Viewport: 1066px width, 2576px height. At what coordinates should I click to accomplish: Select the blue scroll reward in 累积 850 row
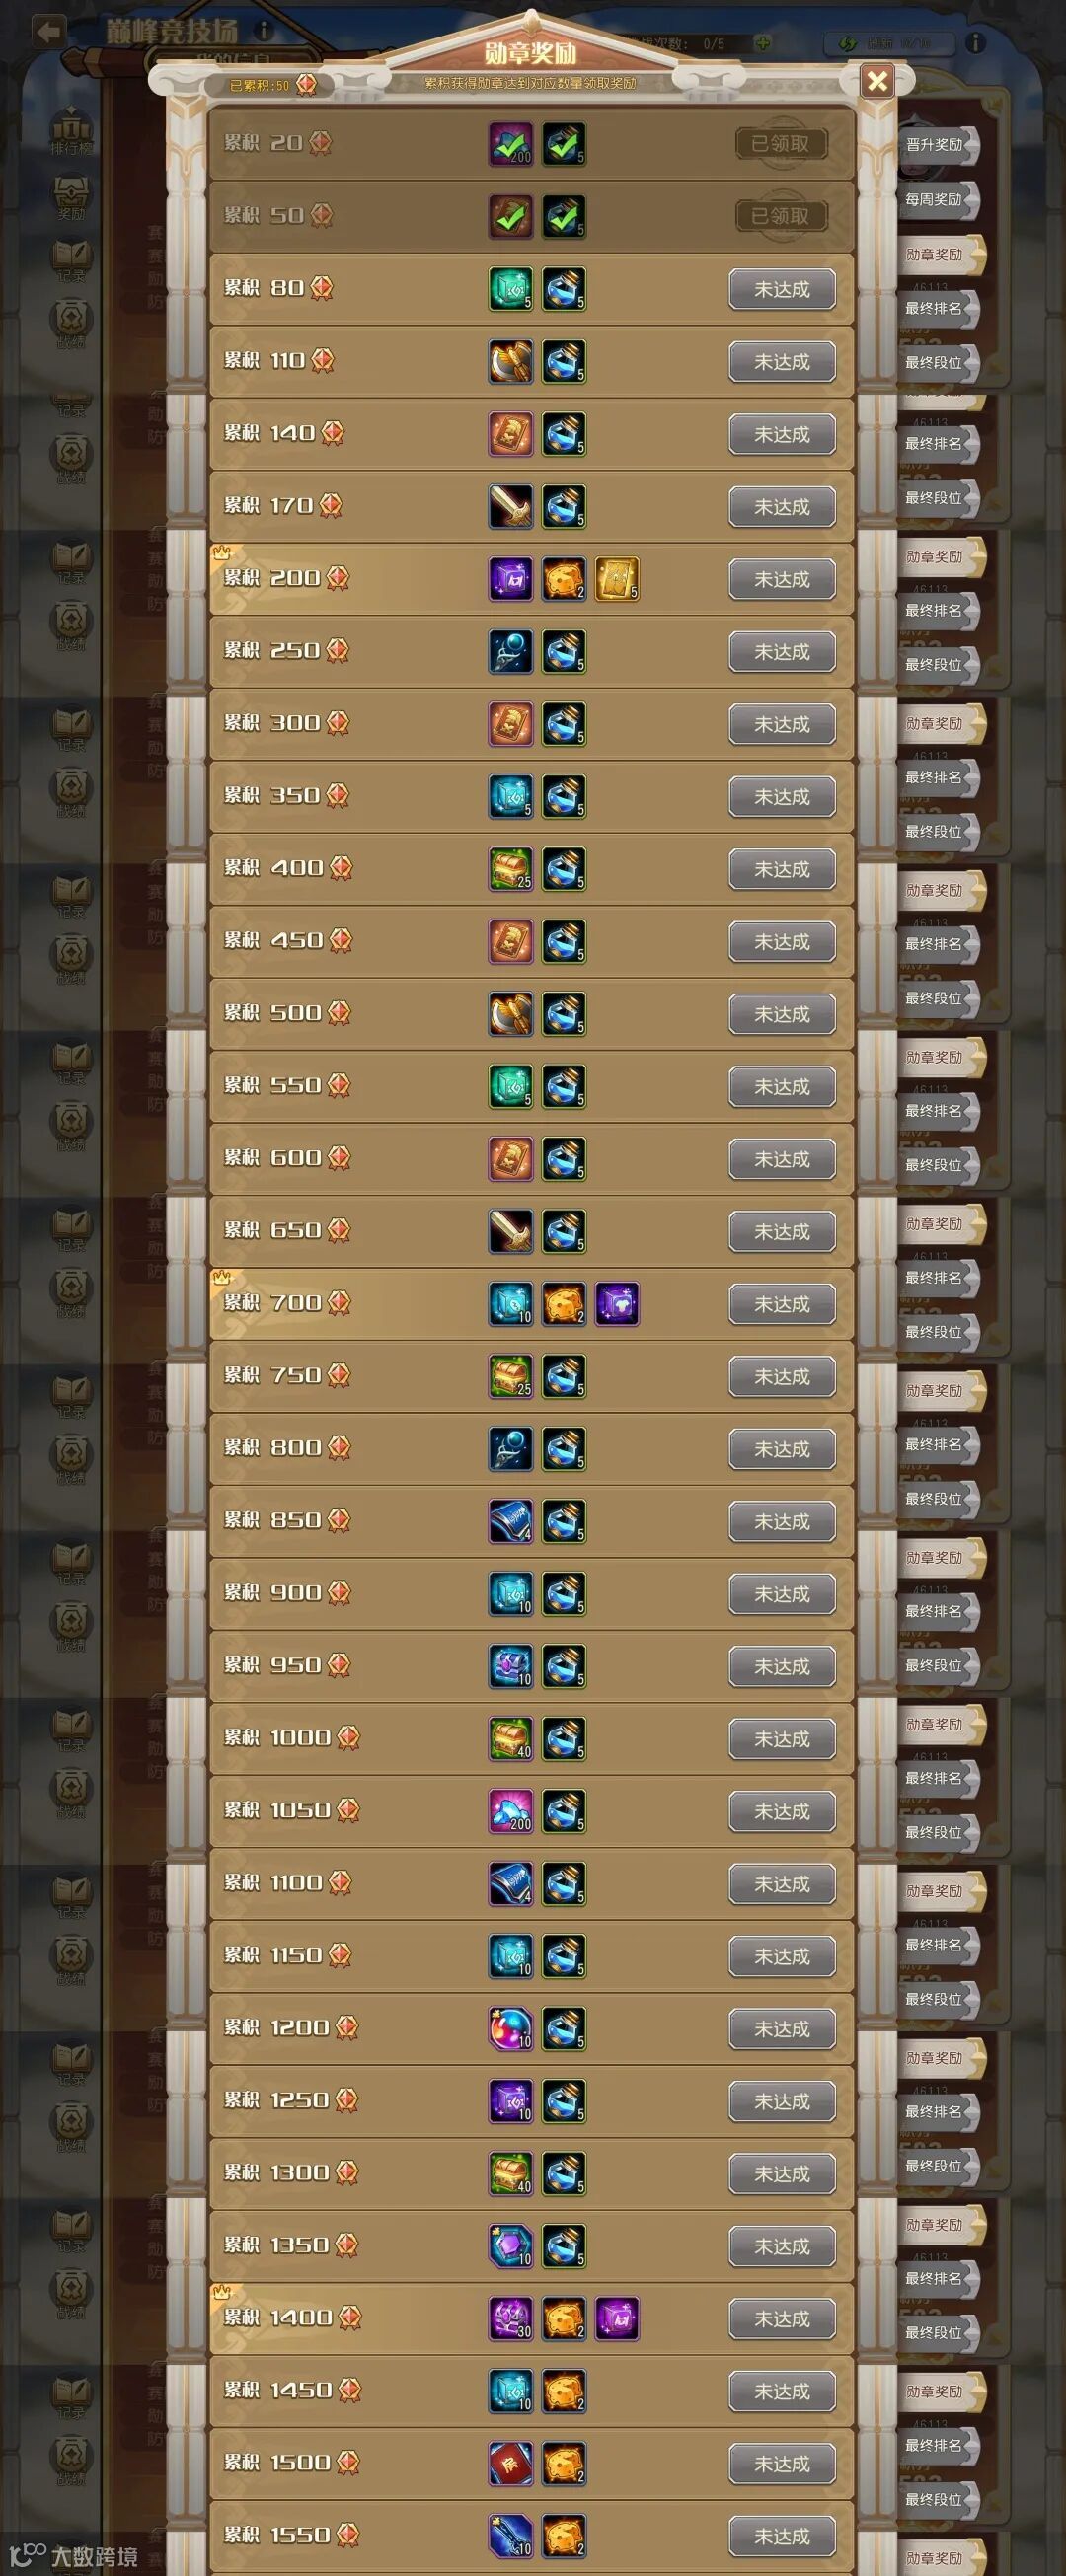tap(510, 1520)
